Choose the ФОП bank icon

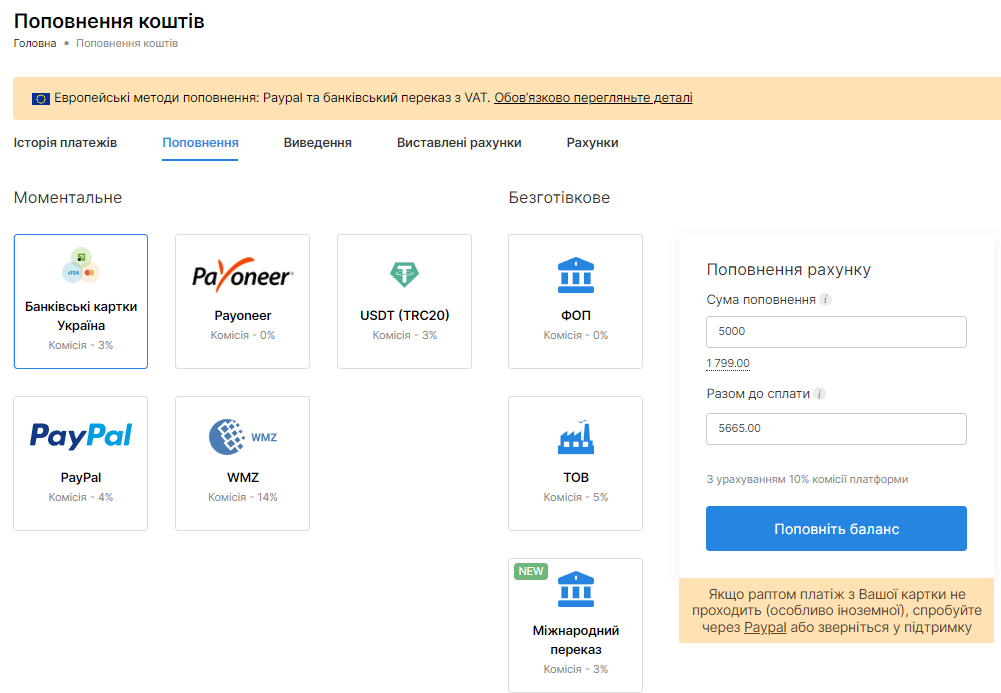(575, 275)
